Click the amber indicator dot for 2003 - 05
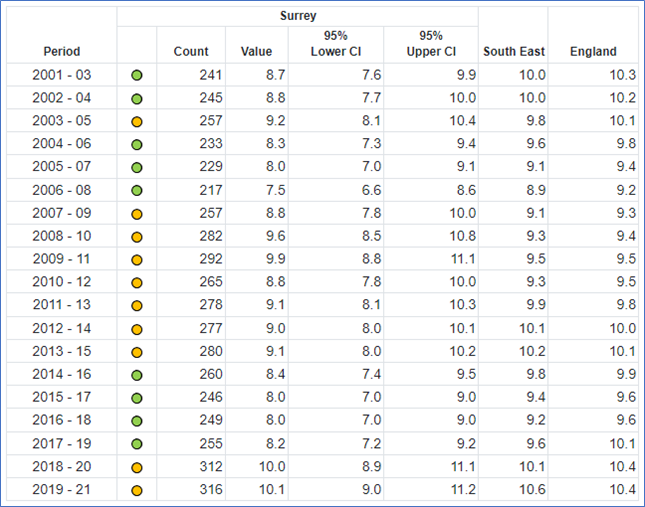This screenshot has width=645, height=507. 137,122
